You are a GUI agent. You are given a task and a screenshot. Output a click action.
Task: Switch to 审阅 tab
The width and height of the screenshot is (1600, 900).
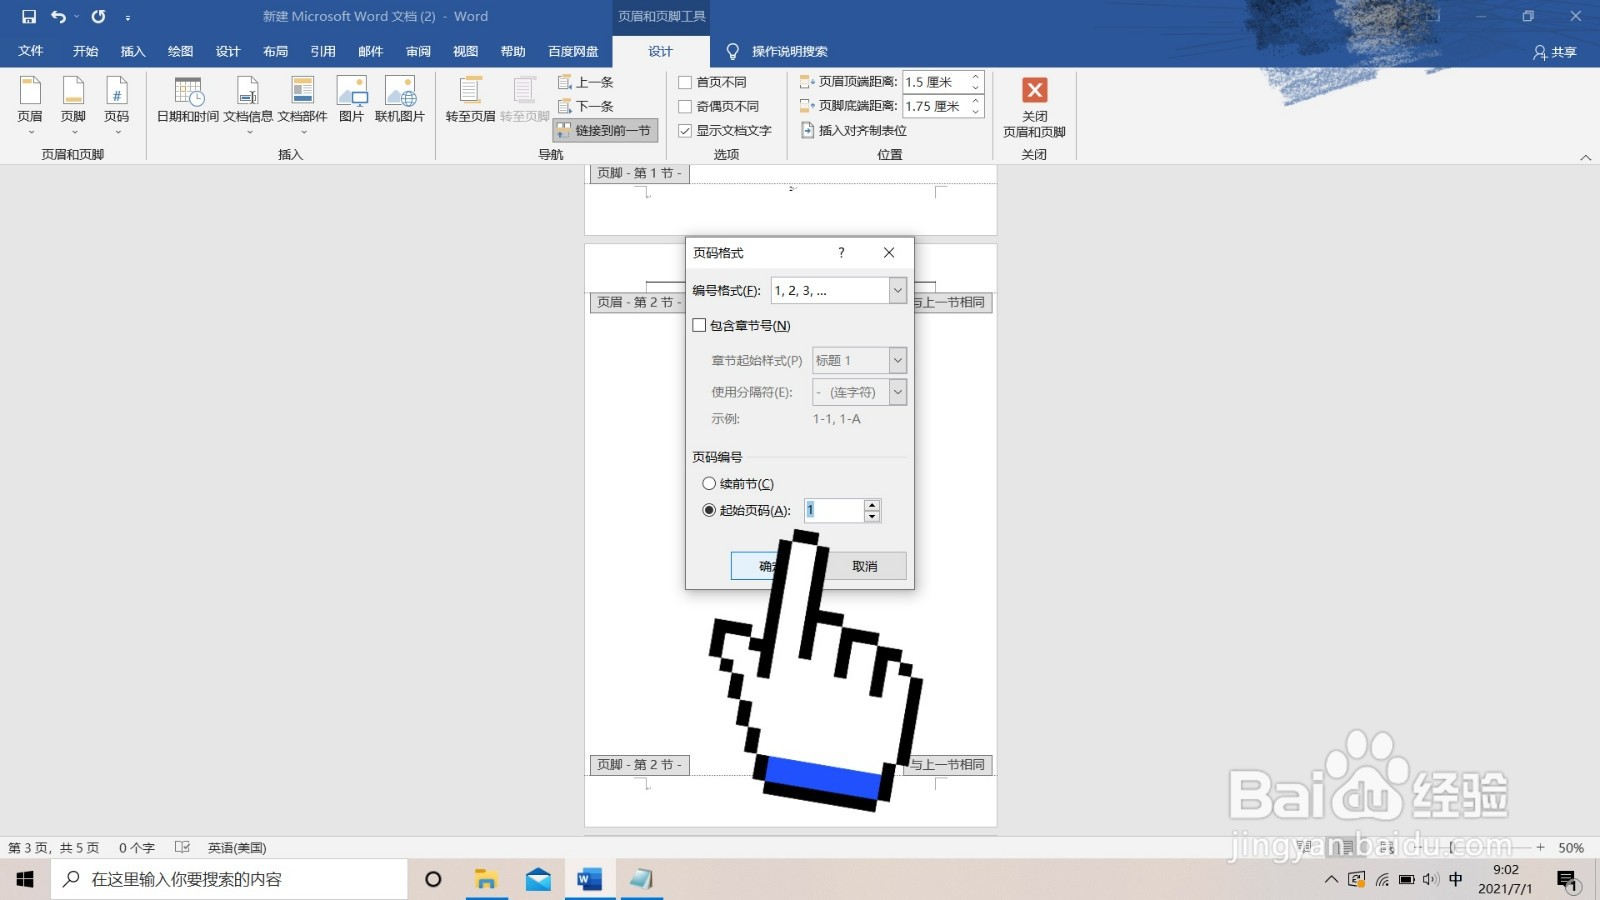(x=418, y=51)
